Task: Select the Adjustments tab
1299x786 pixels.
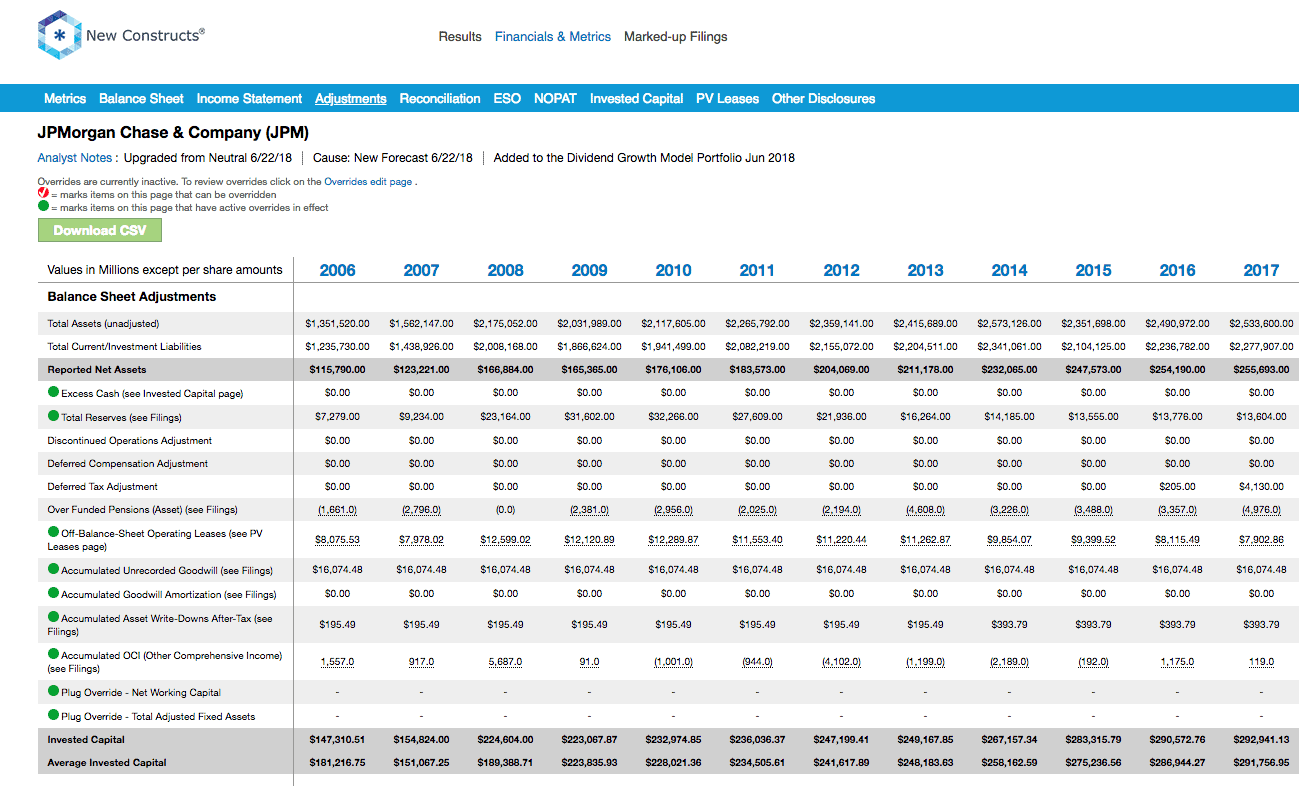Action: click(351, 99)
